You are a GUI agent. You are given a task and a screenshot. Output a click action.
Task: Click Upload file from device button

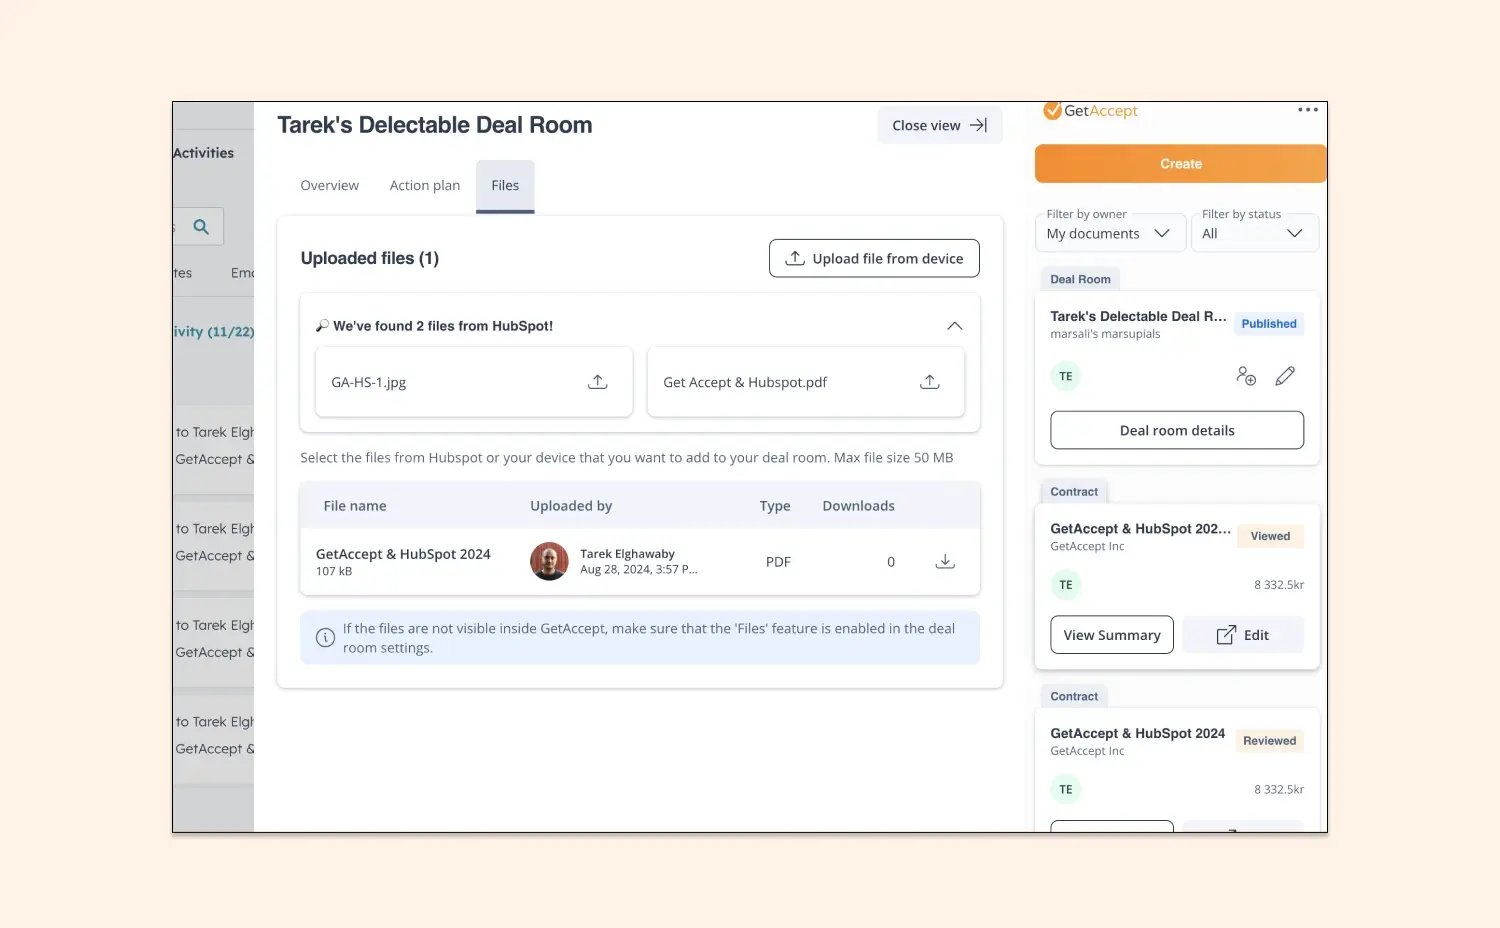click(874, 258)
